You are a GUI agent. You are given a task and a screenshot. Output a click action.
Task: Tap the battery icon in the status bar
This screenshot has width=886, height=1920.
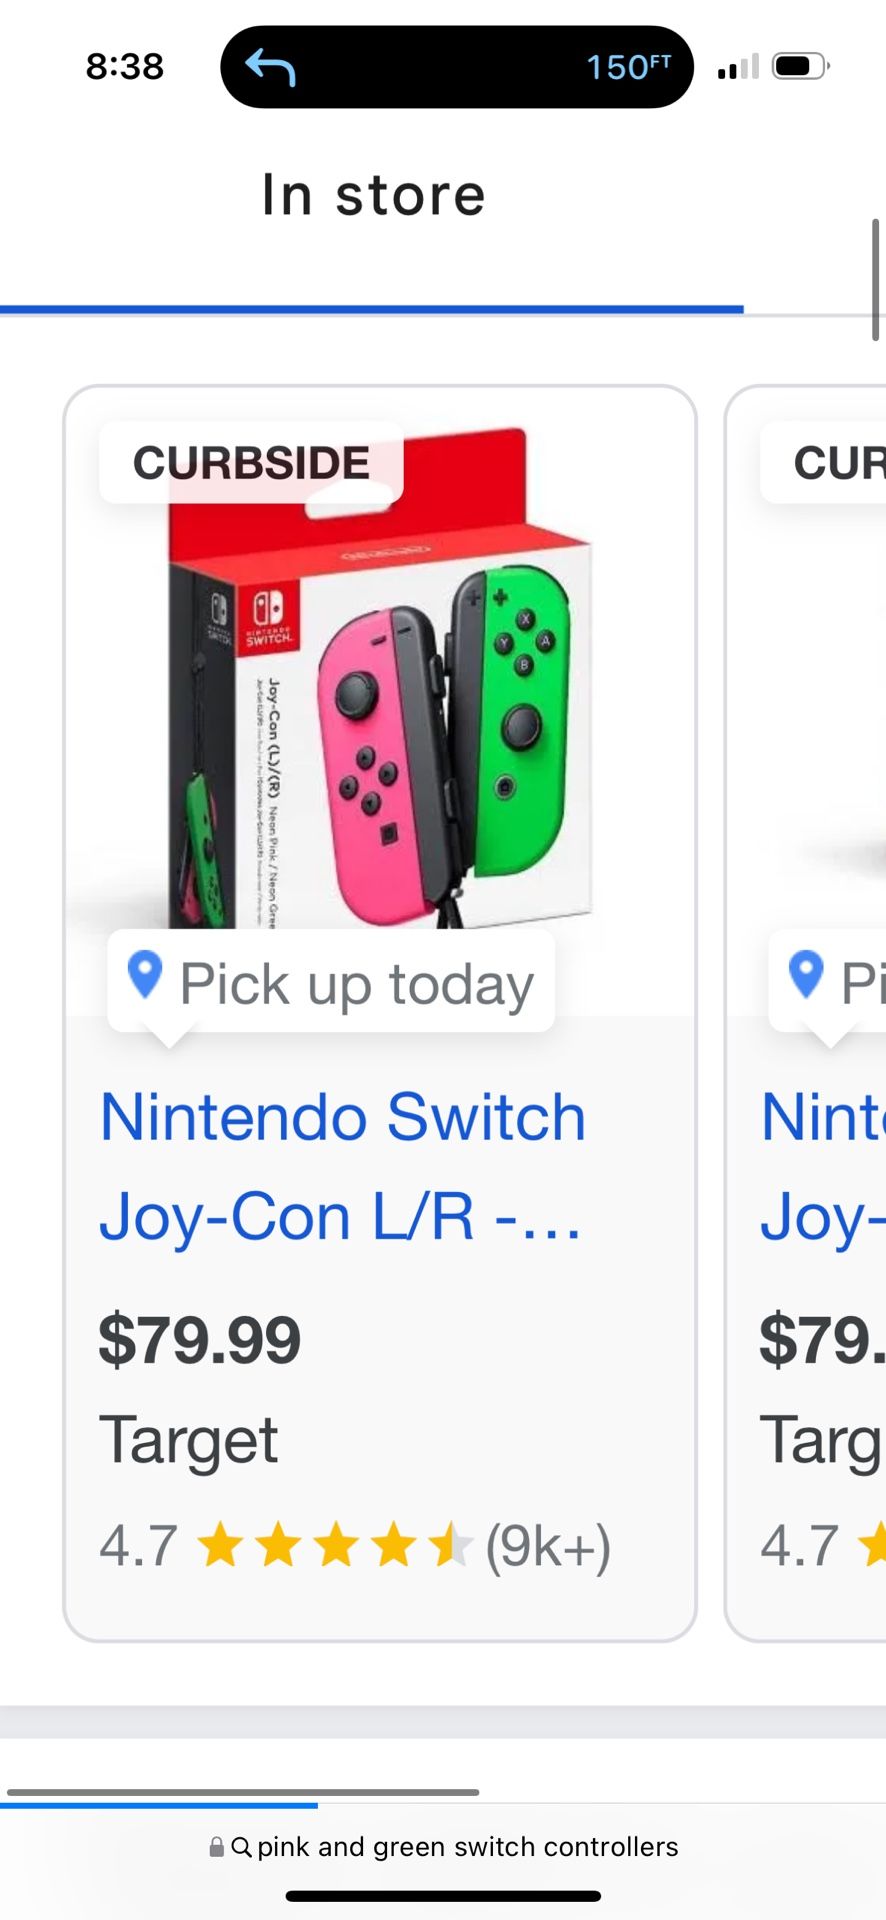point(800,67)
